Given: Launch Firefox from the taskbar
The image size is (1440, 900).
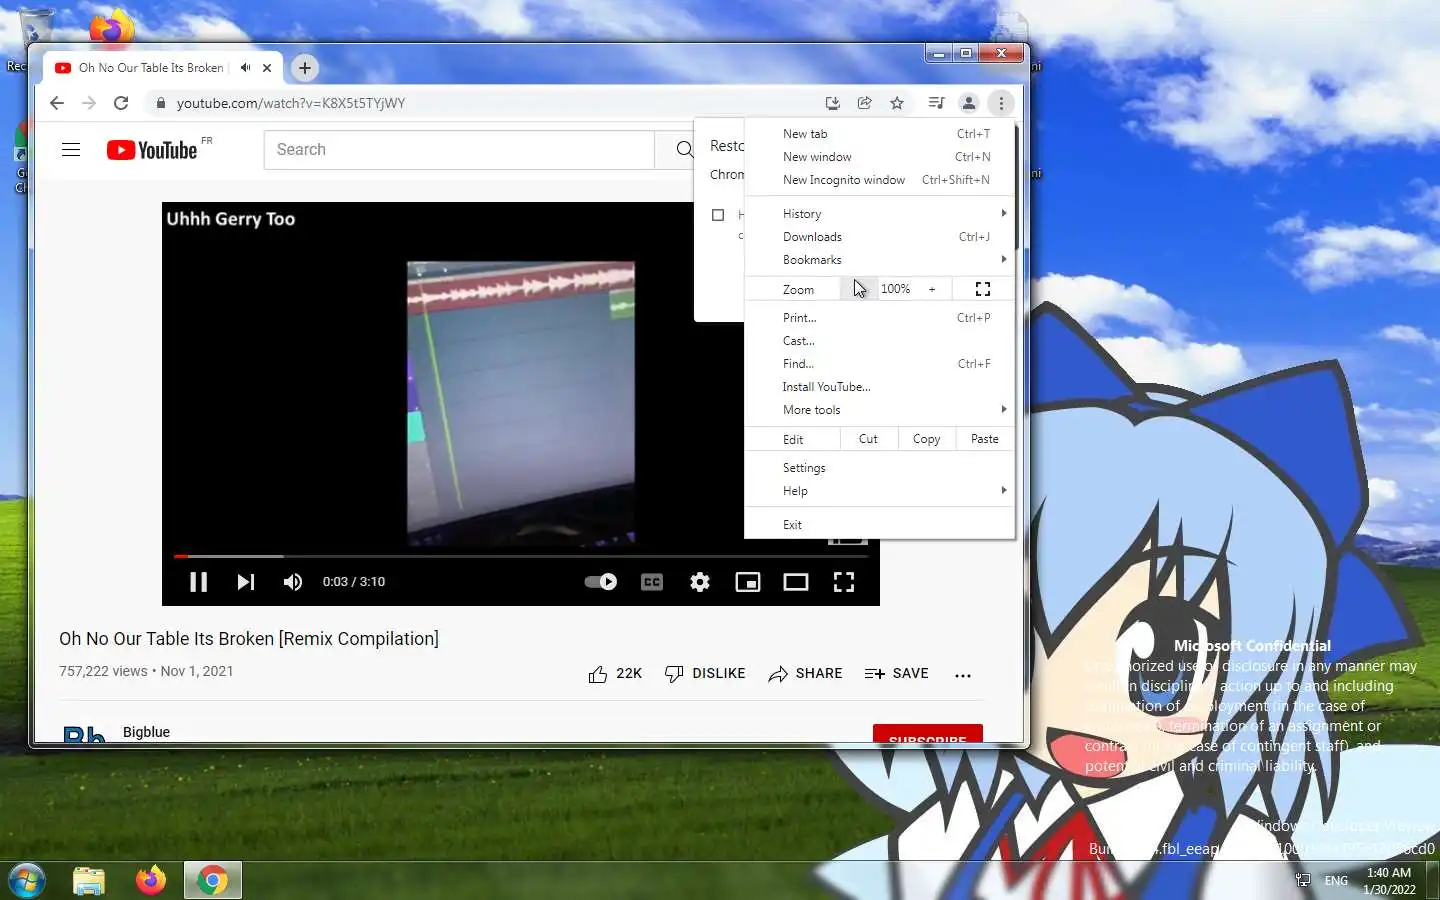Looking at the screenshot, I should [x=151, y=881].
